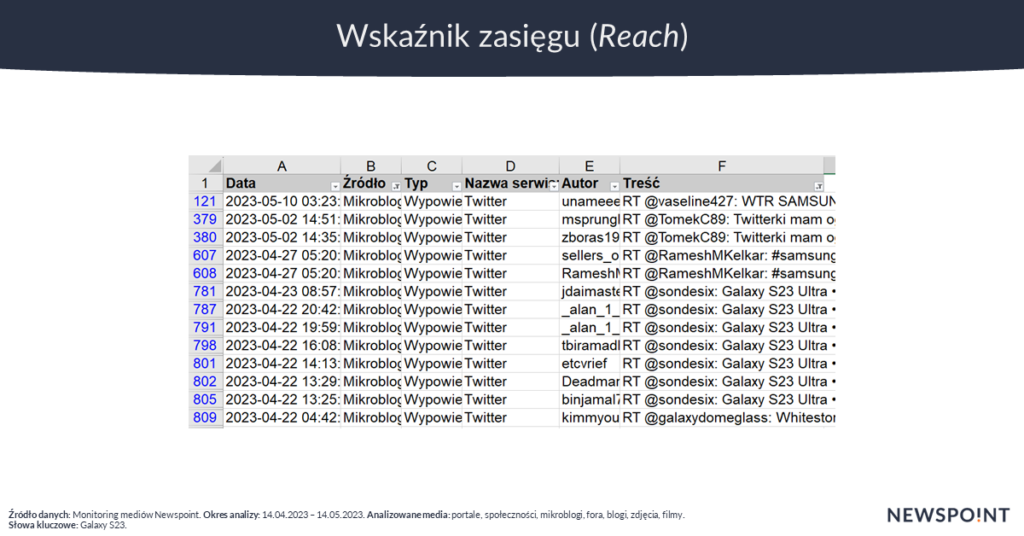The height and width of the screenshot is (536, 1024).
Task: Click cell 'RT @vaseline427: WTR SAMSUN'
Action: [728, 201]
